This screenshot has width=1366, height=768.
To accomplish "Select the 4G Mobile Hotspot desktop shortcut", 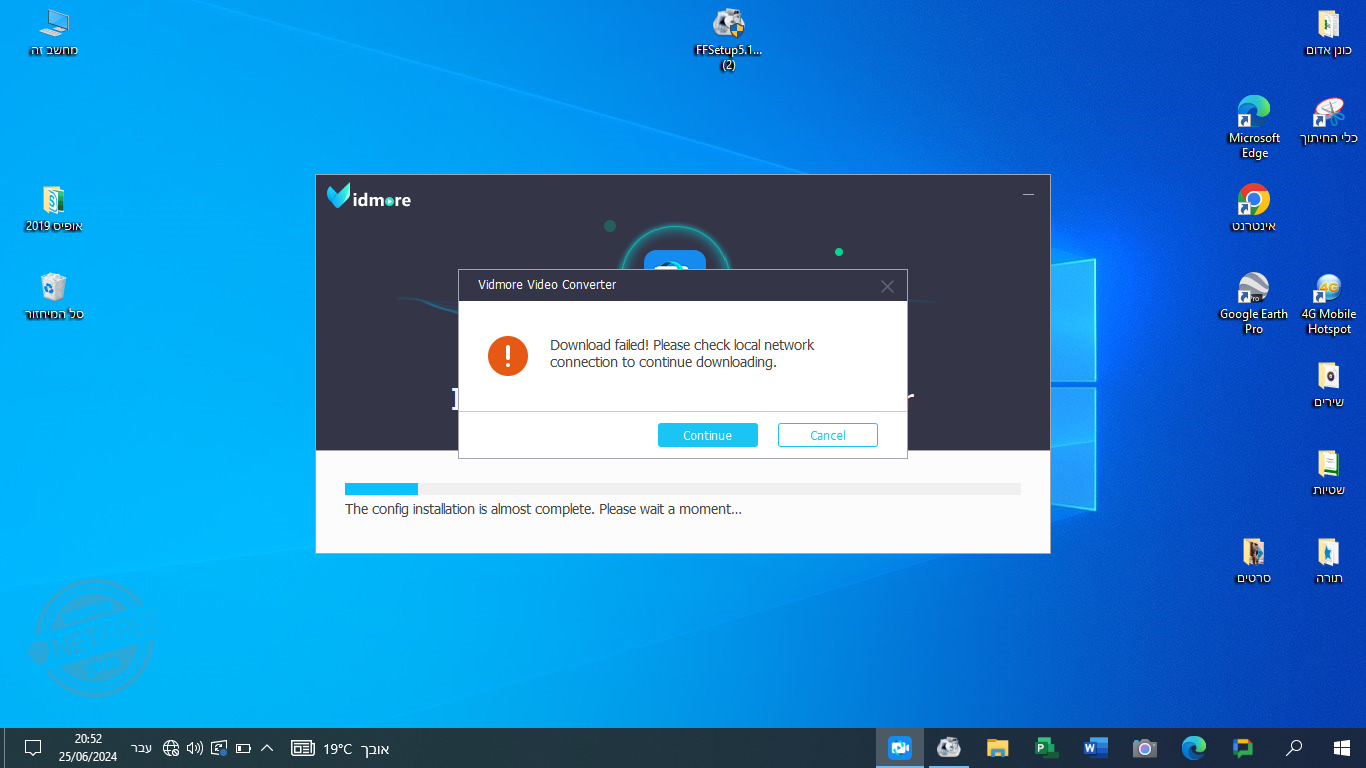I will click(x=1328, y=304).
